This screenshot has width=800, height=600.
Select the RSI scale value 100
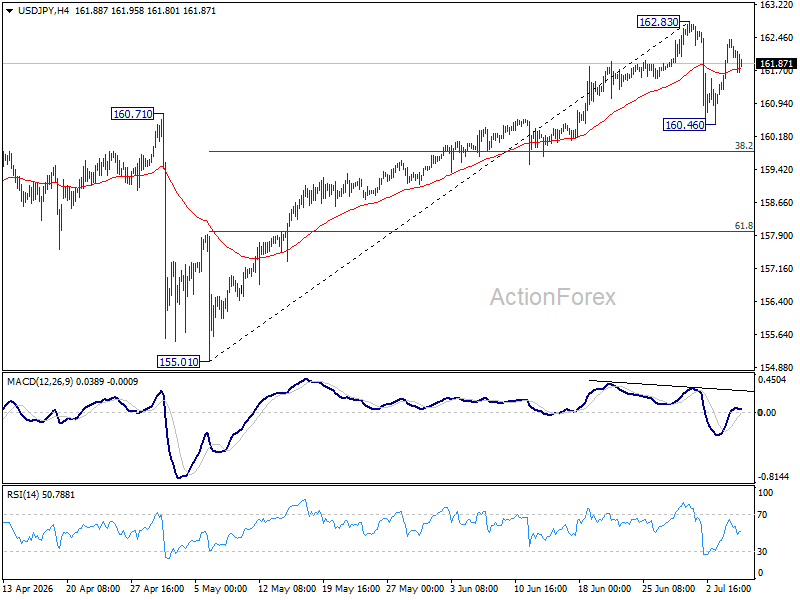pos(766,493)
